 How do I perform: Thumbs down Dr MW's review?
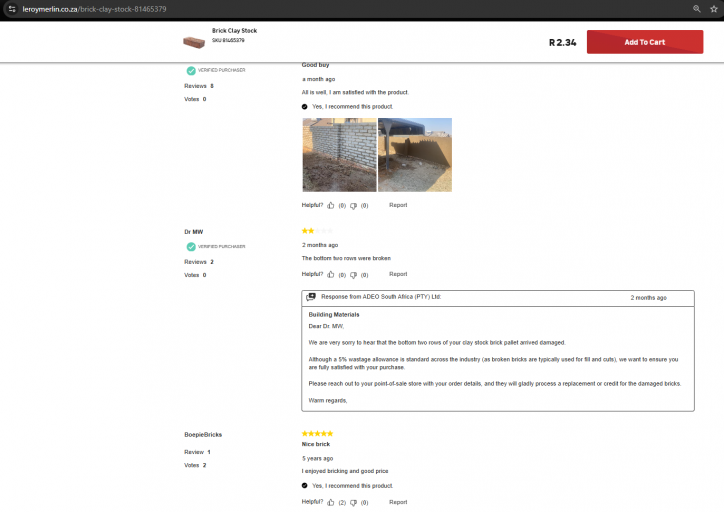[x=353, y=275]
